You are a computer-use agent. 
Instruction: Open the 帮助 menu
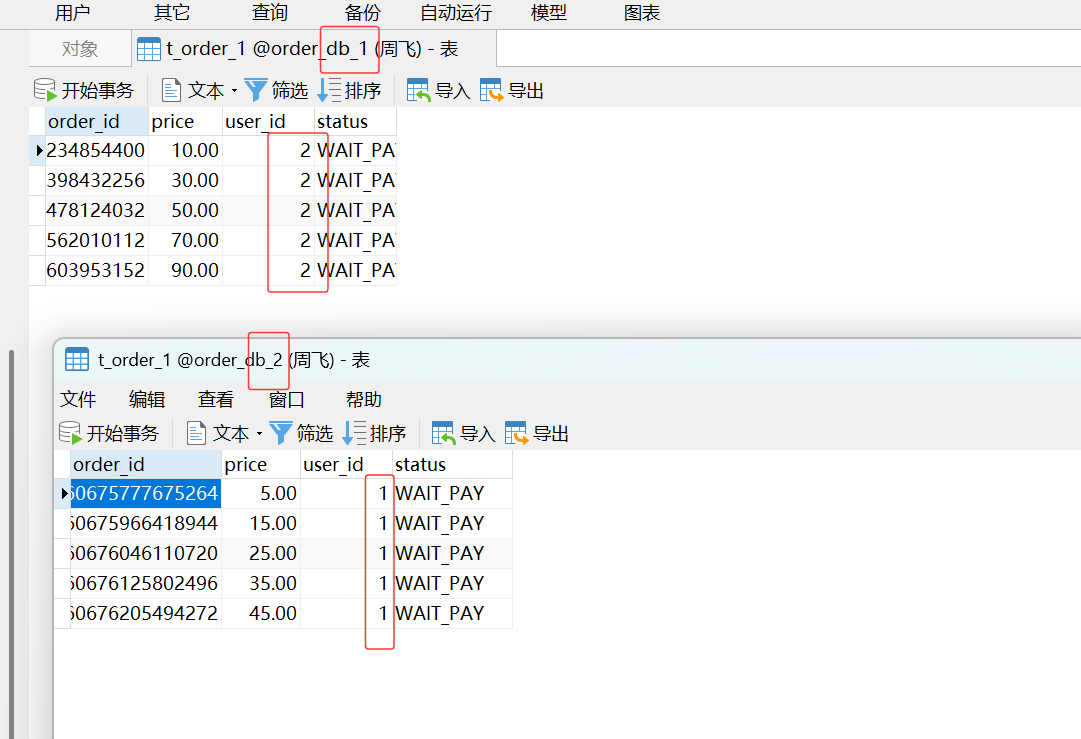(x=364, y=399)
